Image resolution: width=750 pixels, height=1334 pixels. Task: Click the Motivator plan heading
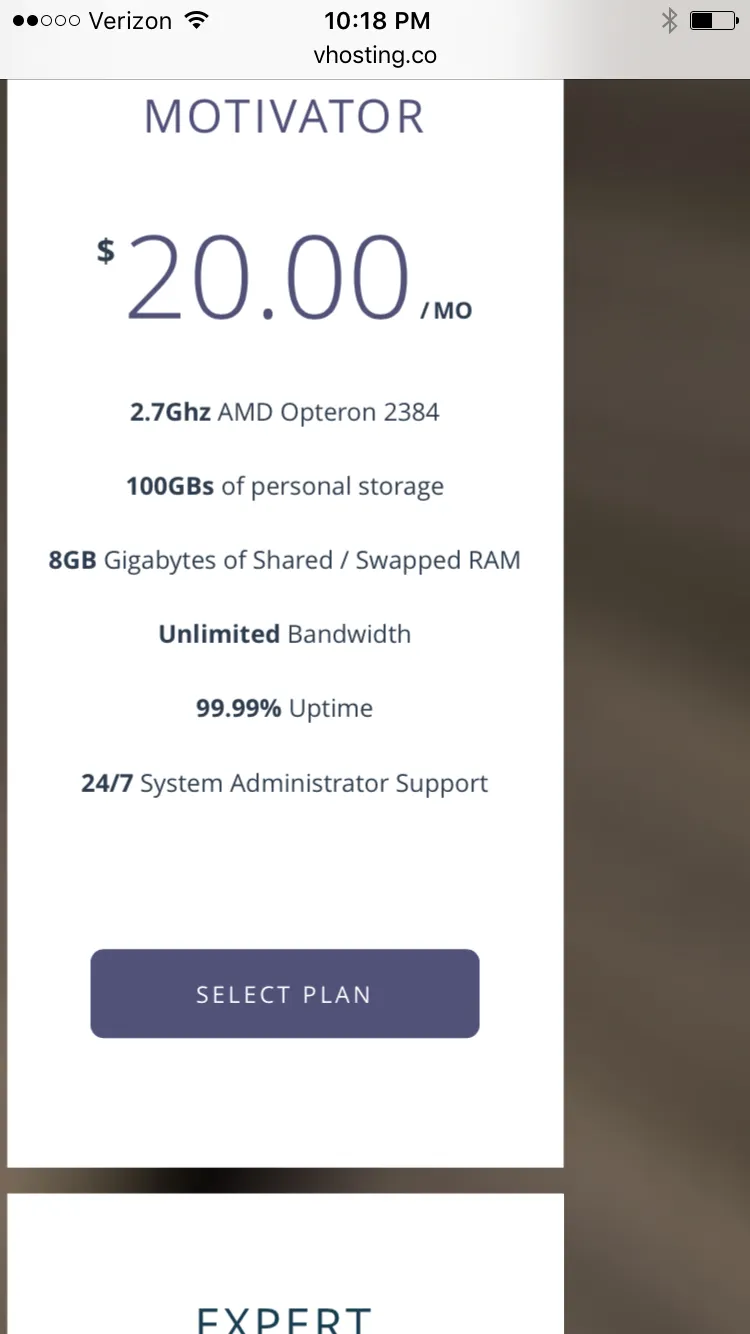click(285, 117)
